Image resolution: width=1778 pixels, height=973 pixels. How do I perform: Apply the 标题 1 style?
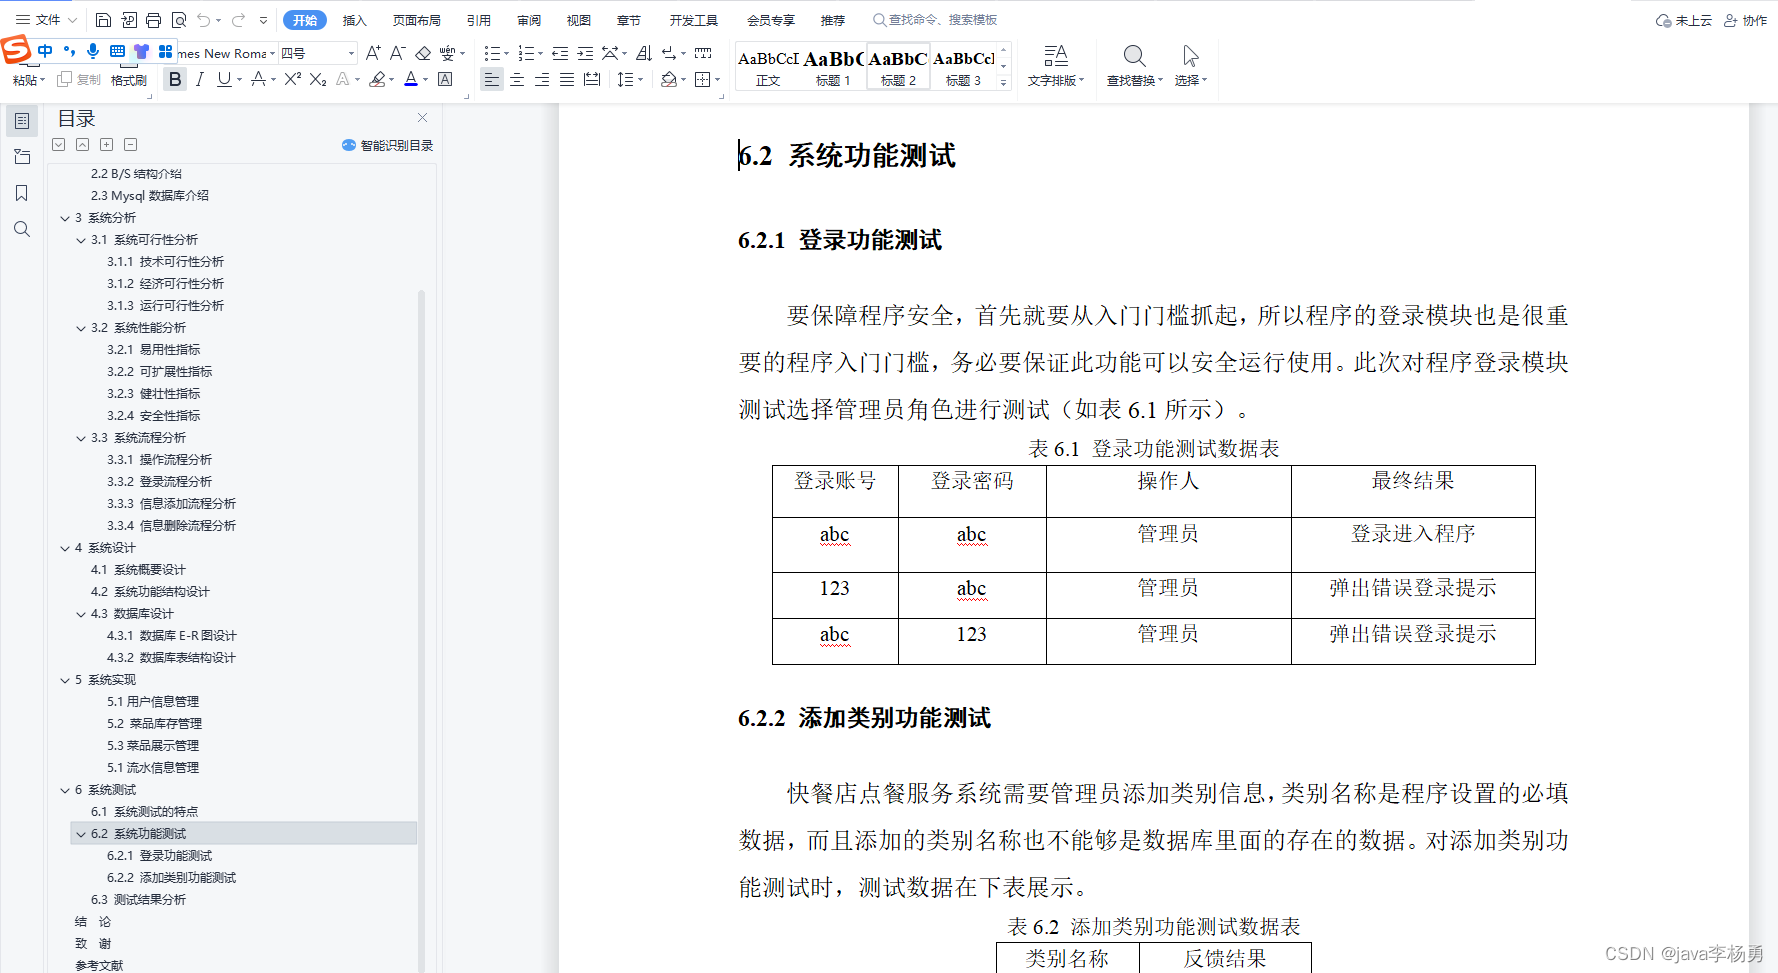tap(833, 67)
